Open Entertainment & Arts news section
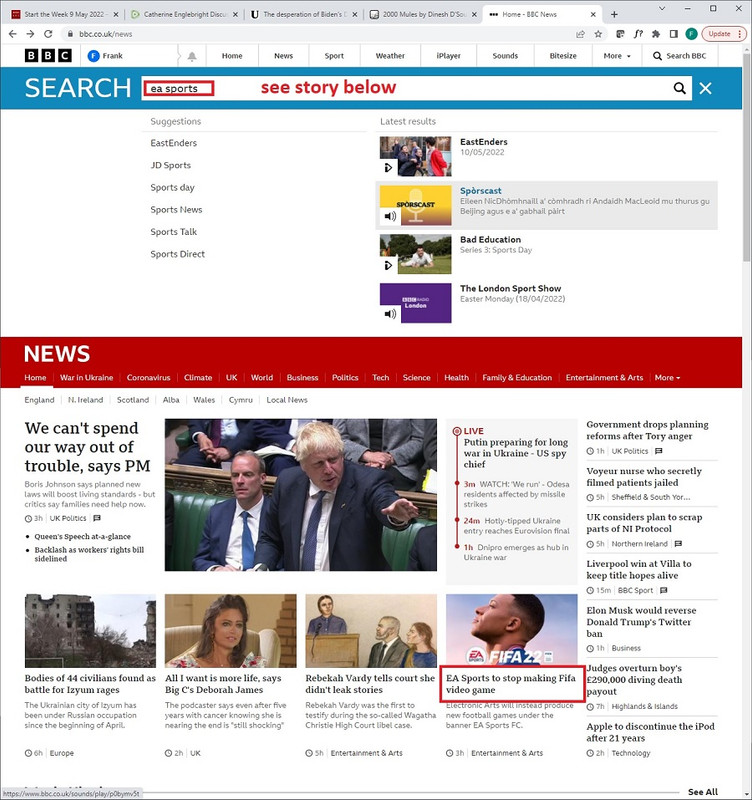The width and height of the screenshot is (752, 800). tap(604, 378)
